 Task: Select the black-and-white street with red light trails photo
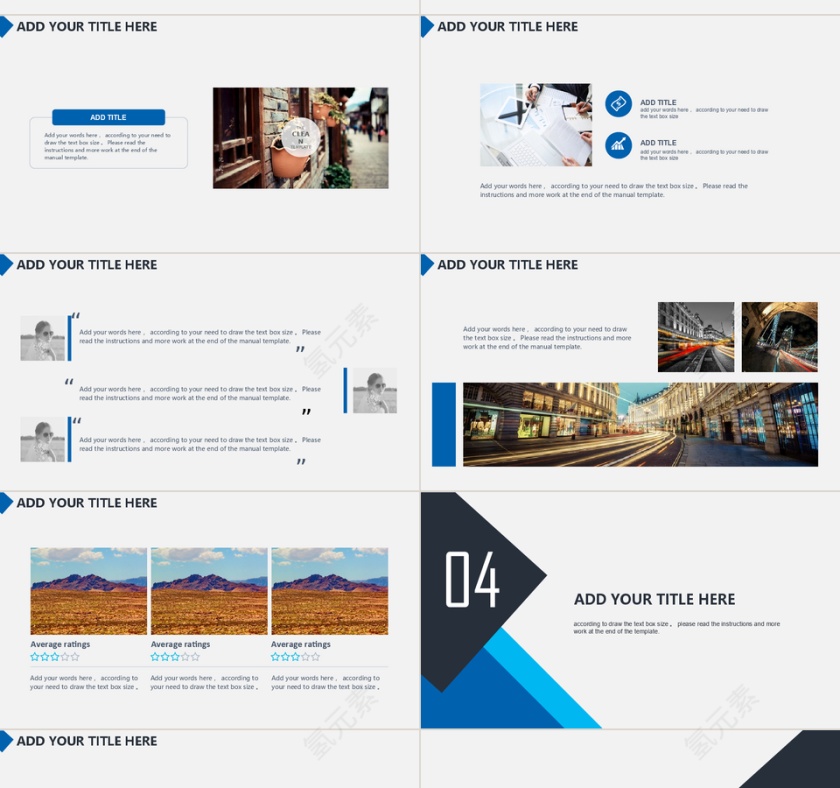click(696, 337)
